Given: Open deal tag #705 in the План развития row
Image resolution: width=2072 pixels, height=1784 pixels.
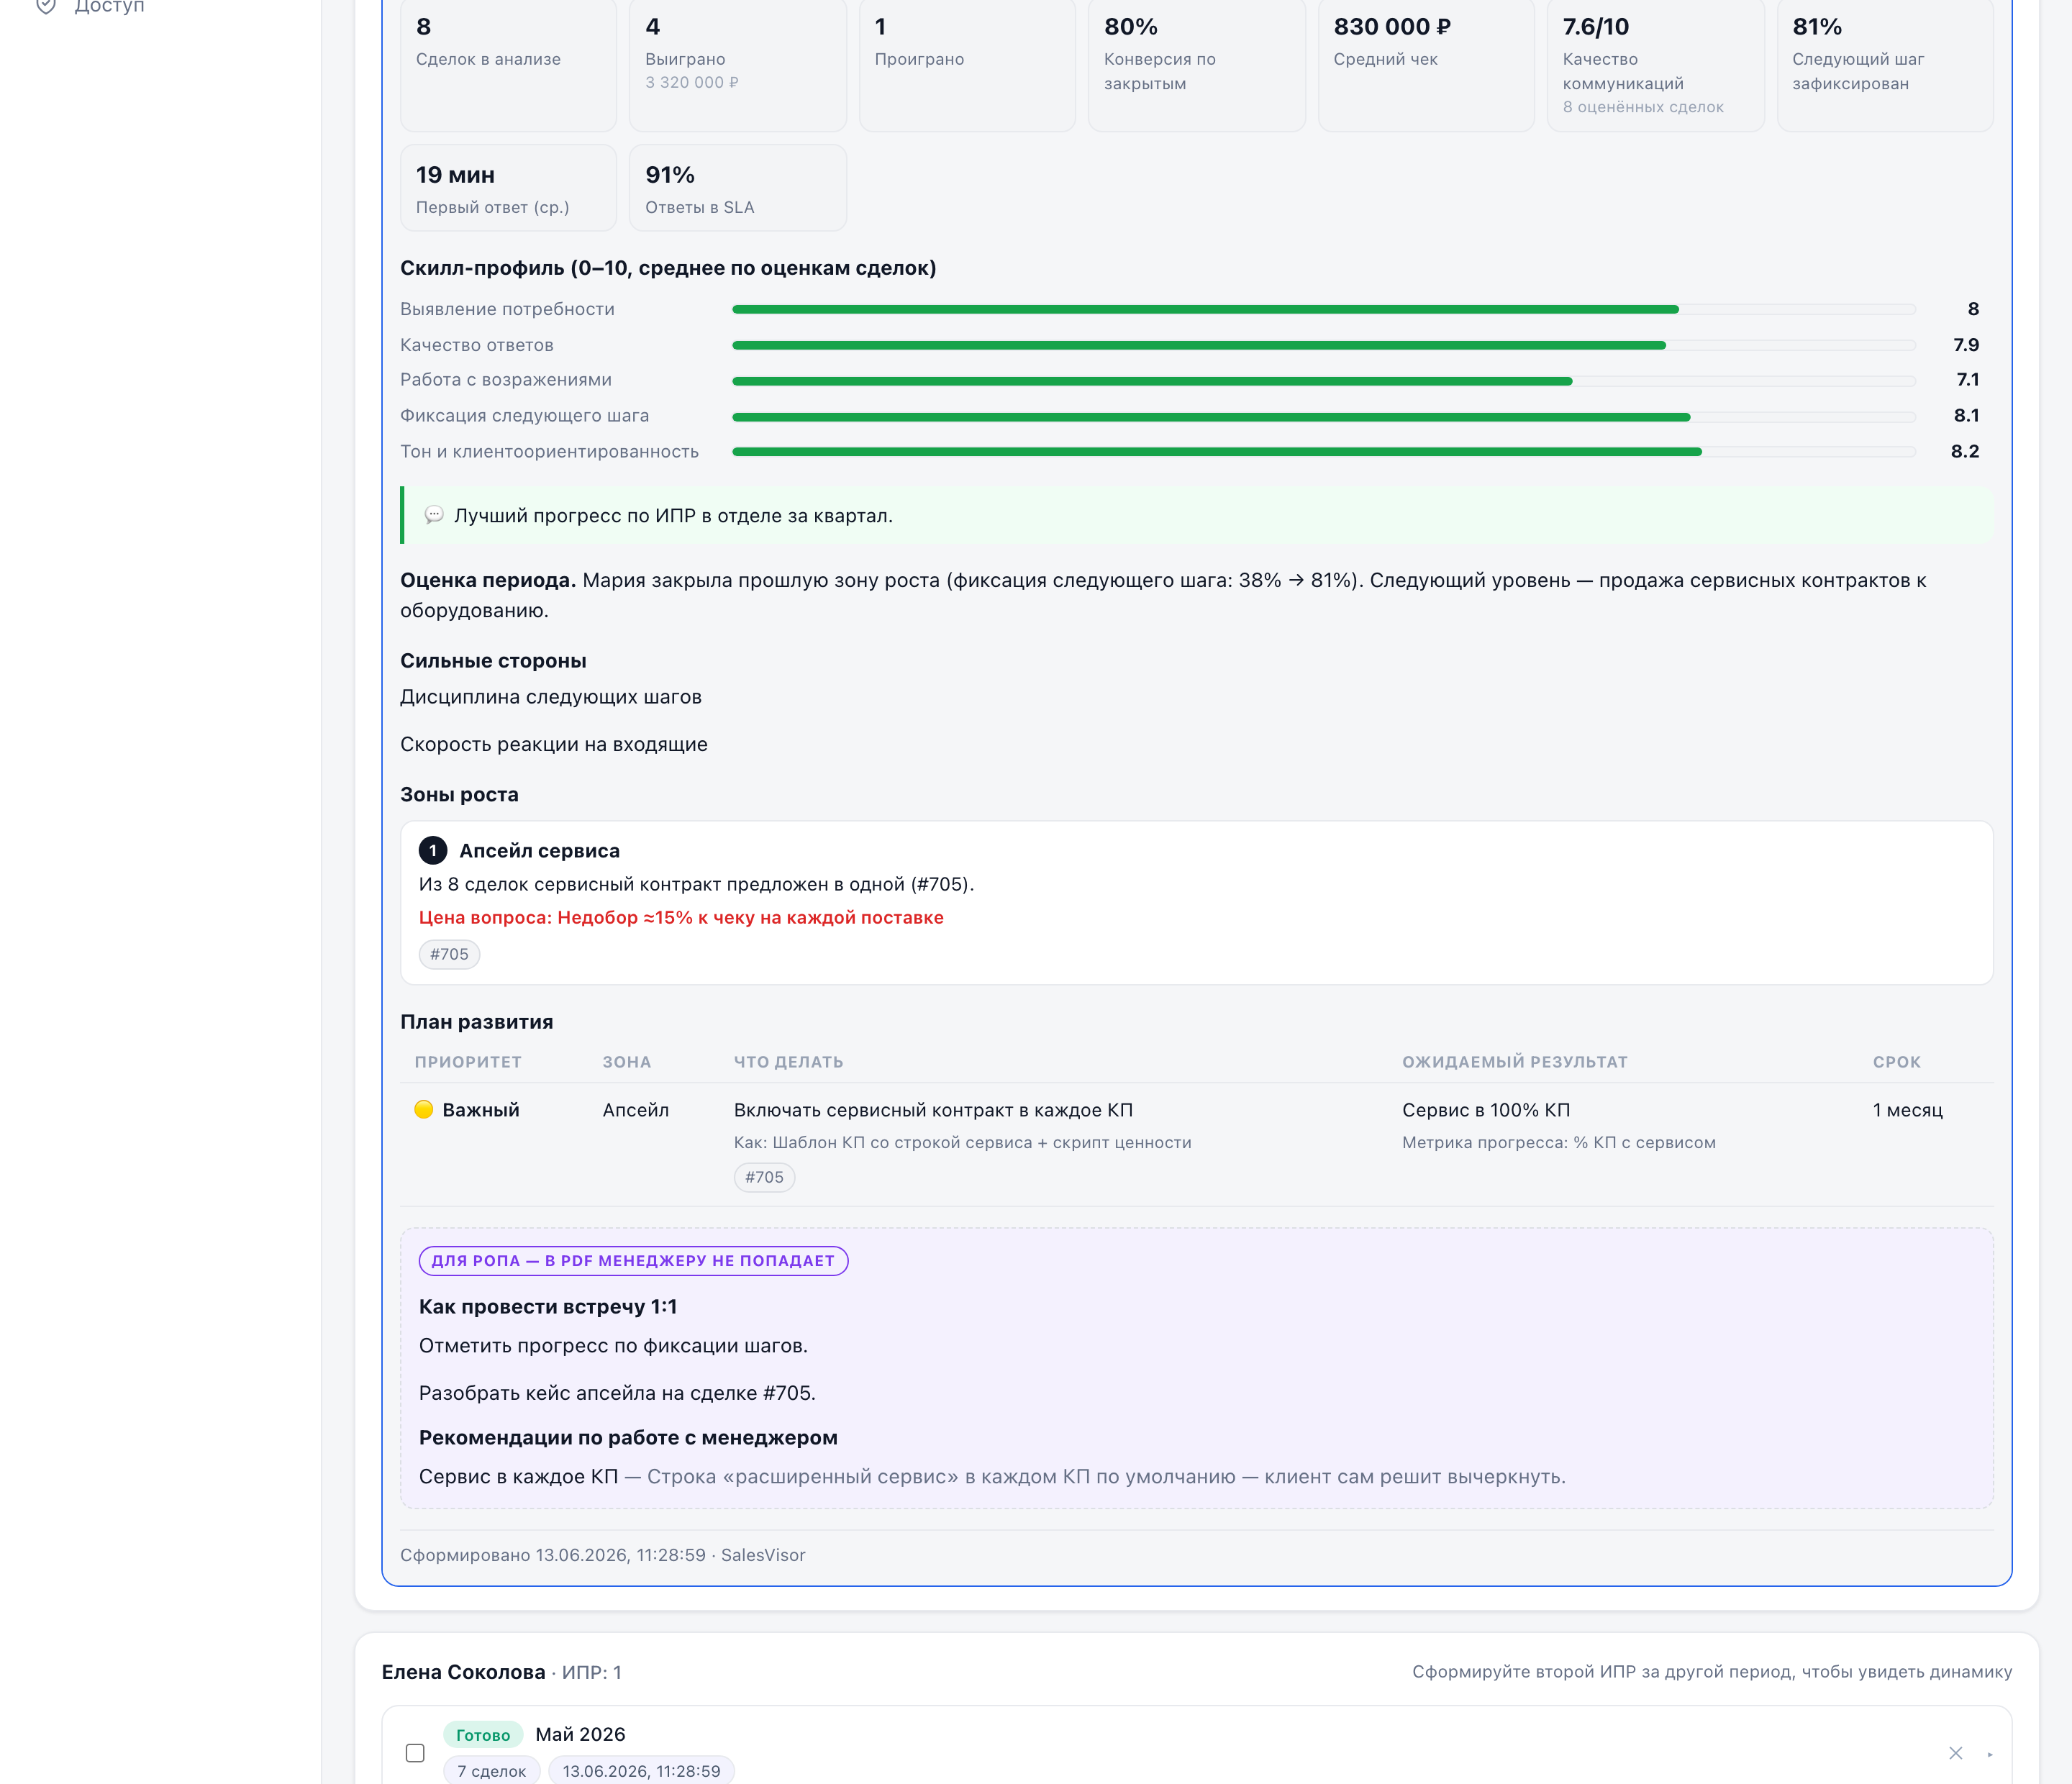Looking at the screenshot, I should coord(764,1177).
